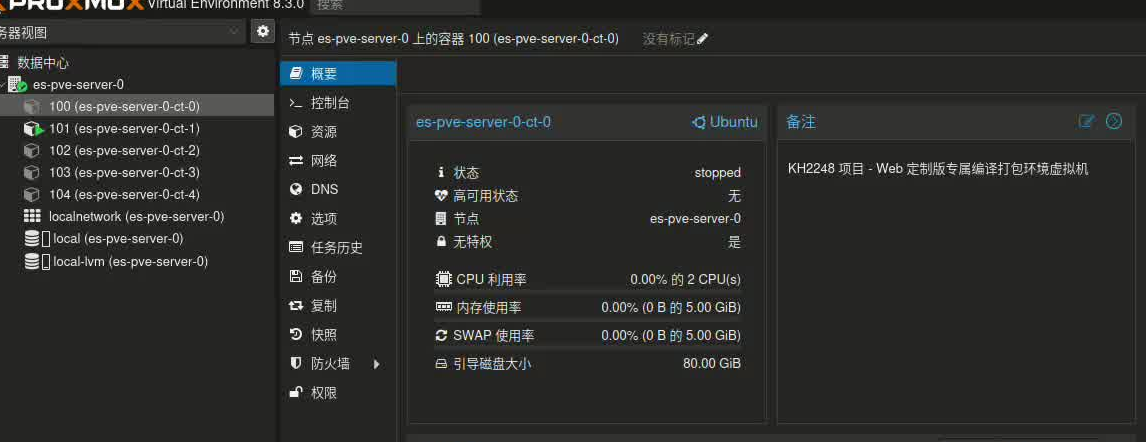This screenshot has height=442, width=1146.
Task: Go to the 备份 backup section
Action: click(x=323, y=277)
